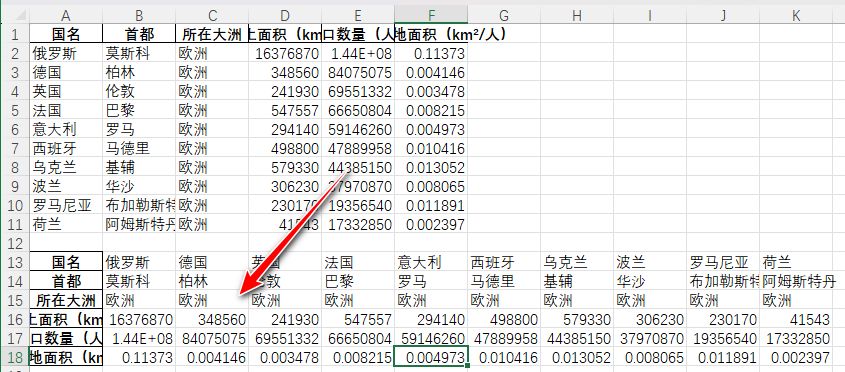Click selected cell F18 showing 0.004973
This screenshot has height=372, width=845.
point(431,357)
